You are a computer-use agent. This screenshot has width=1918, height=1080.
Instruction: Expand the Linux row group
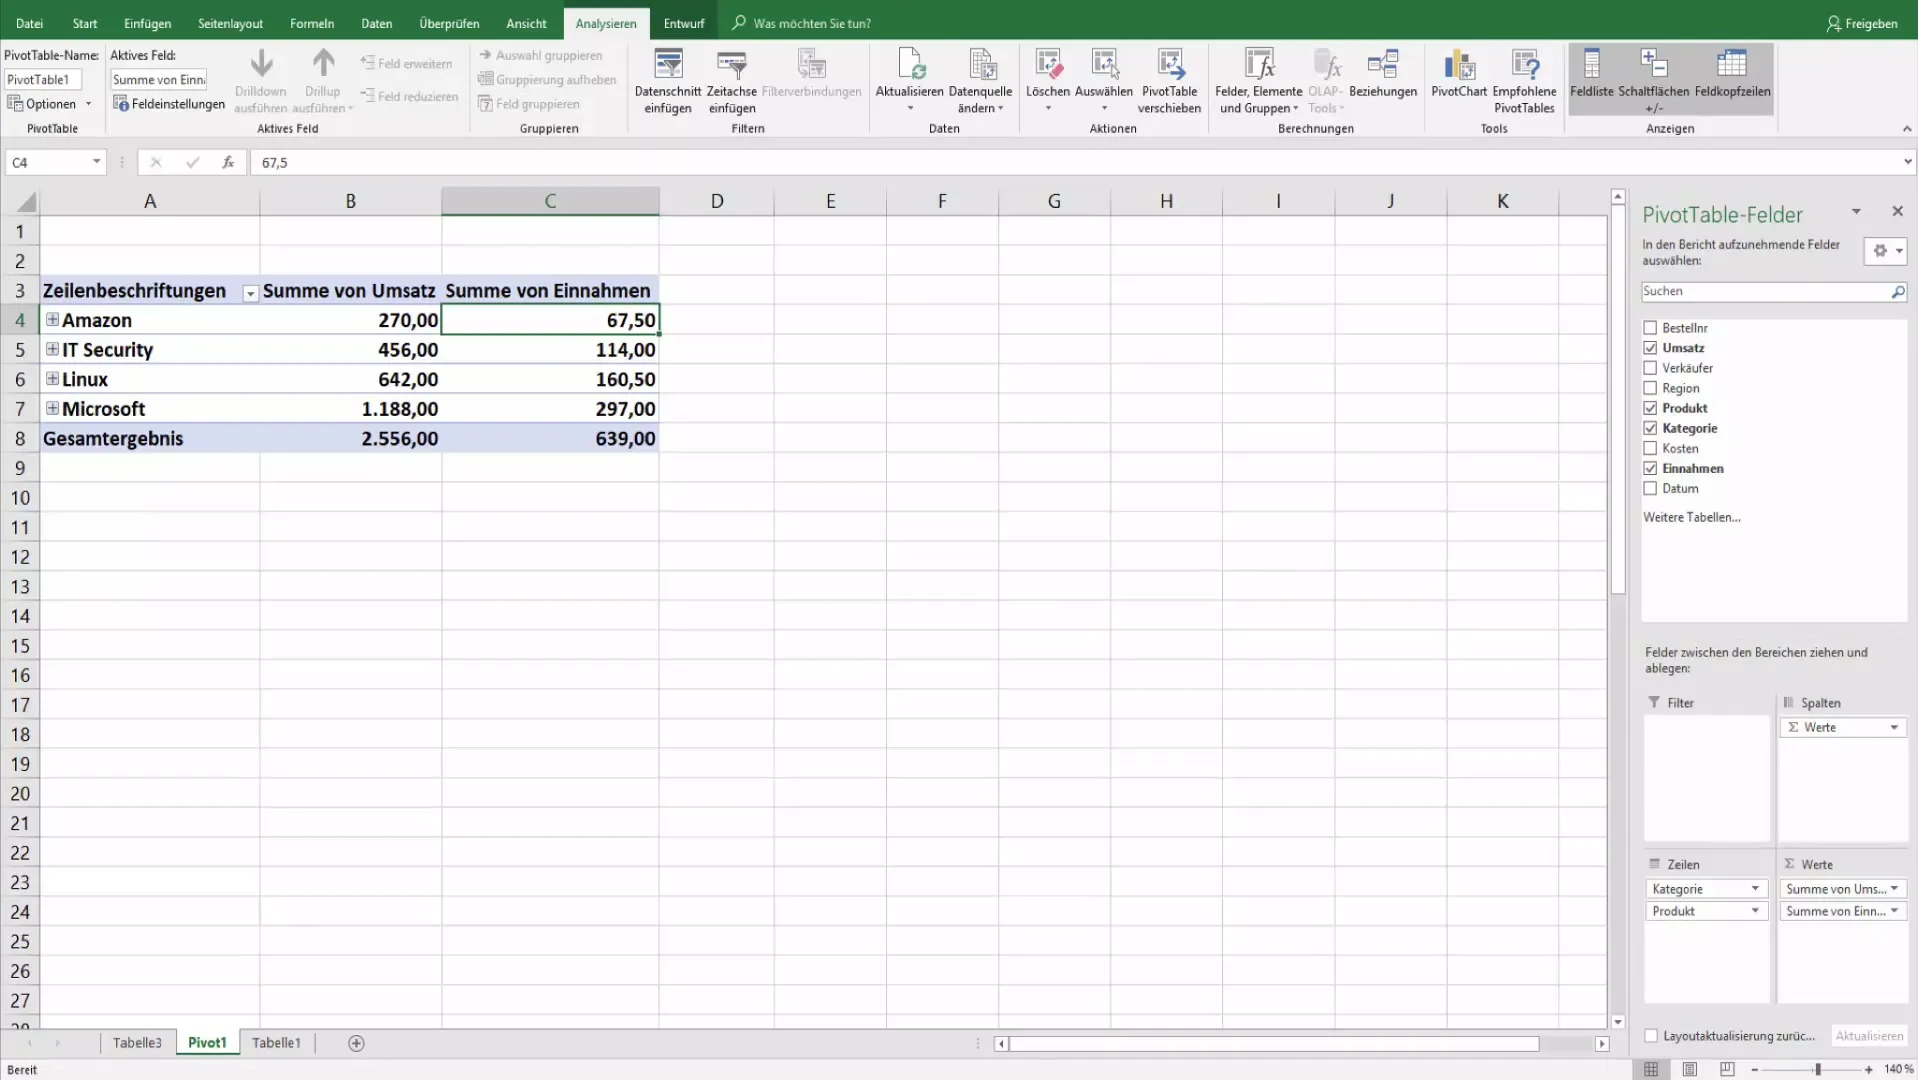52,379
